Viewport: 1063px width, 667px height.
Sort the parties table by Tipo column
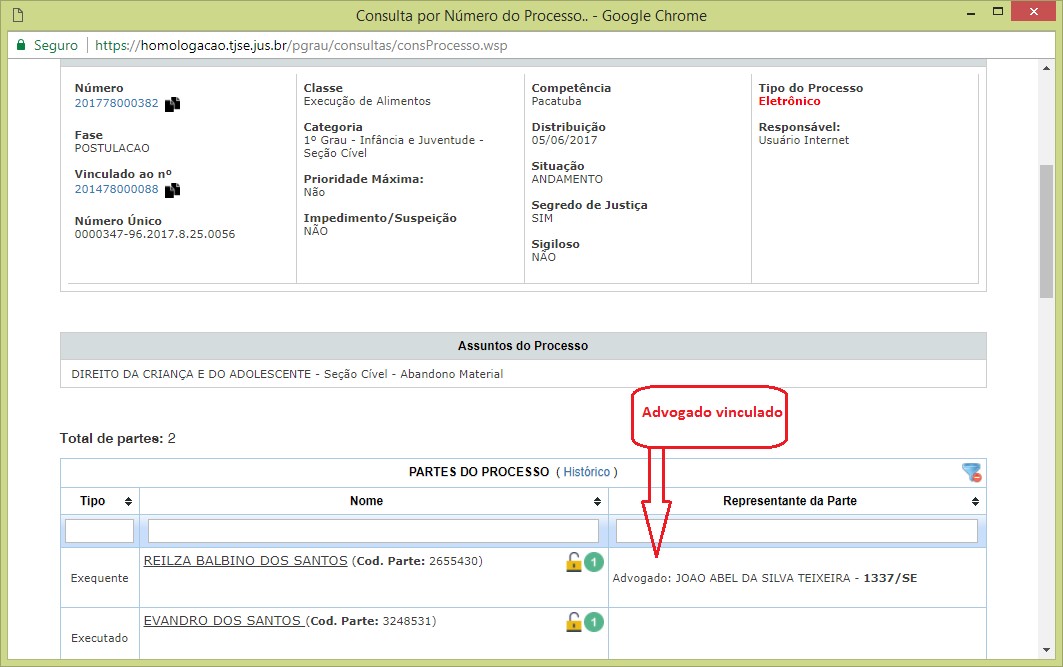[x=128, y=501]
